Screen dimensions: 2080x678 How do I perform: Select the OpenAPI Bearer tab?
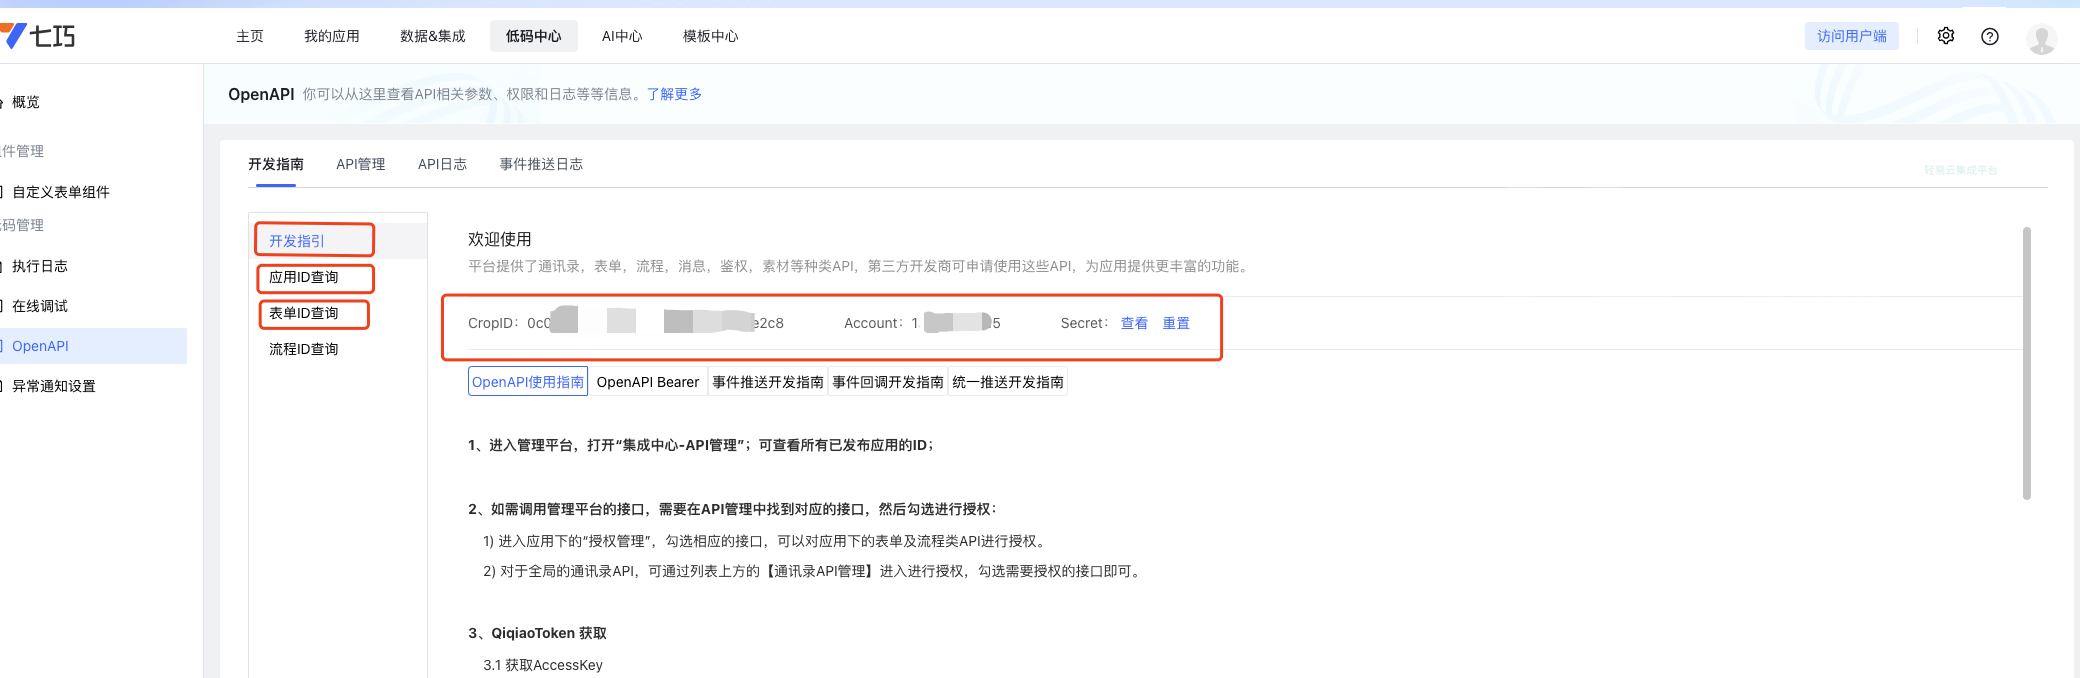(x=648, y=382)
